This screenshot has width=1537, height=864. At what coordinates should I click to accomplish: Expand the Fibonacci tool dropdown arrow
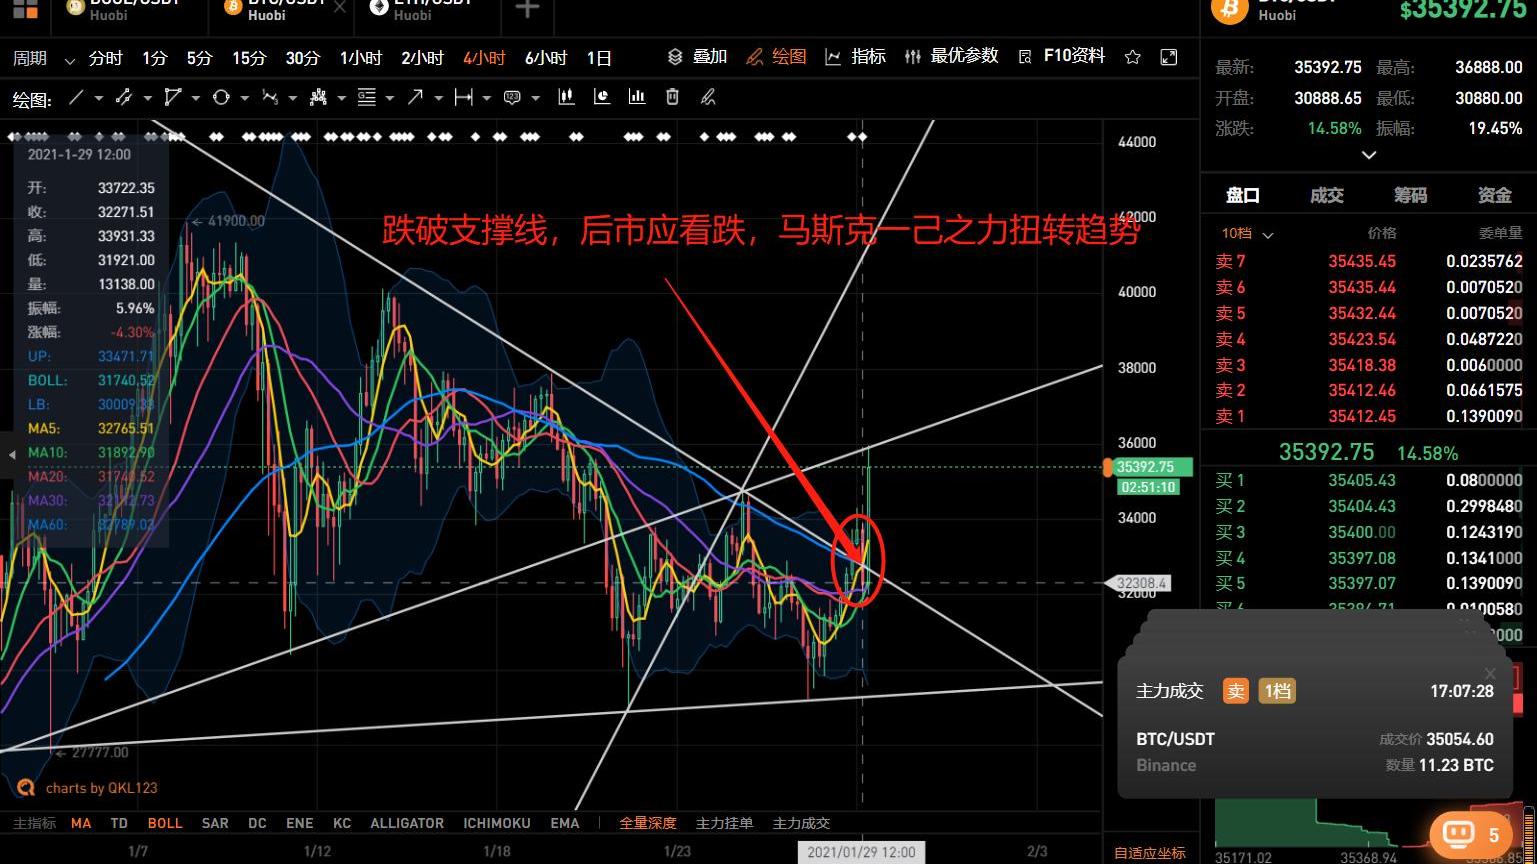pyautogui.click(x=390, y=98)
